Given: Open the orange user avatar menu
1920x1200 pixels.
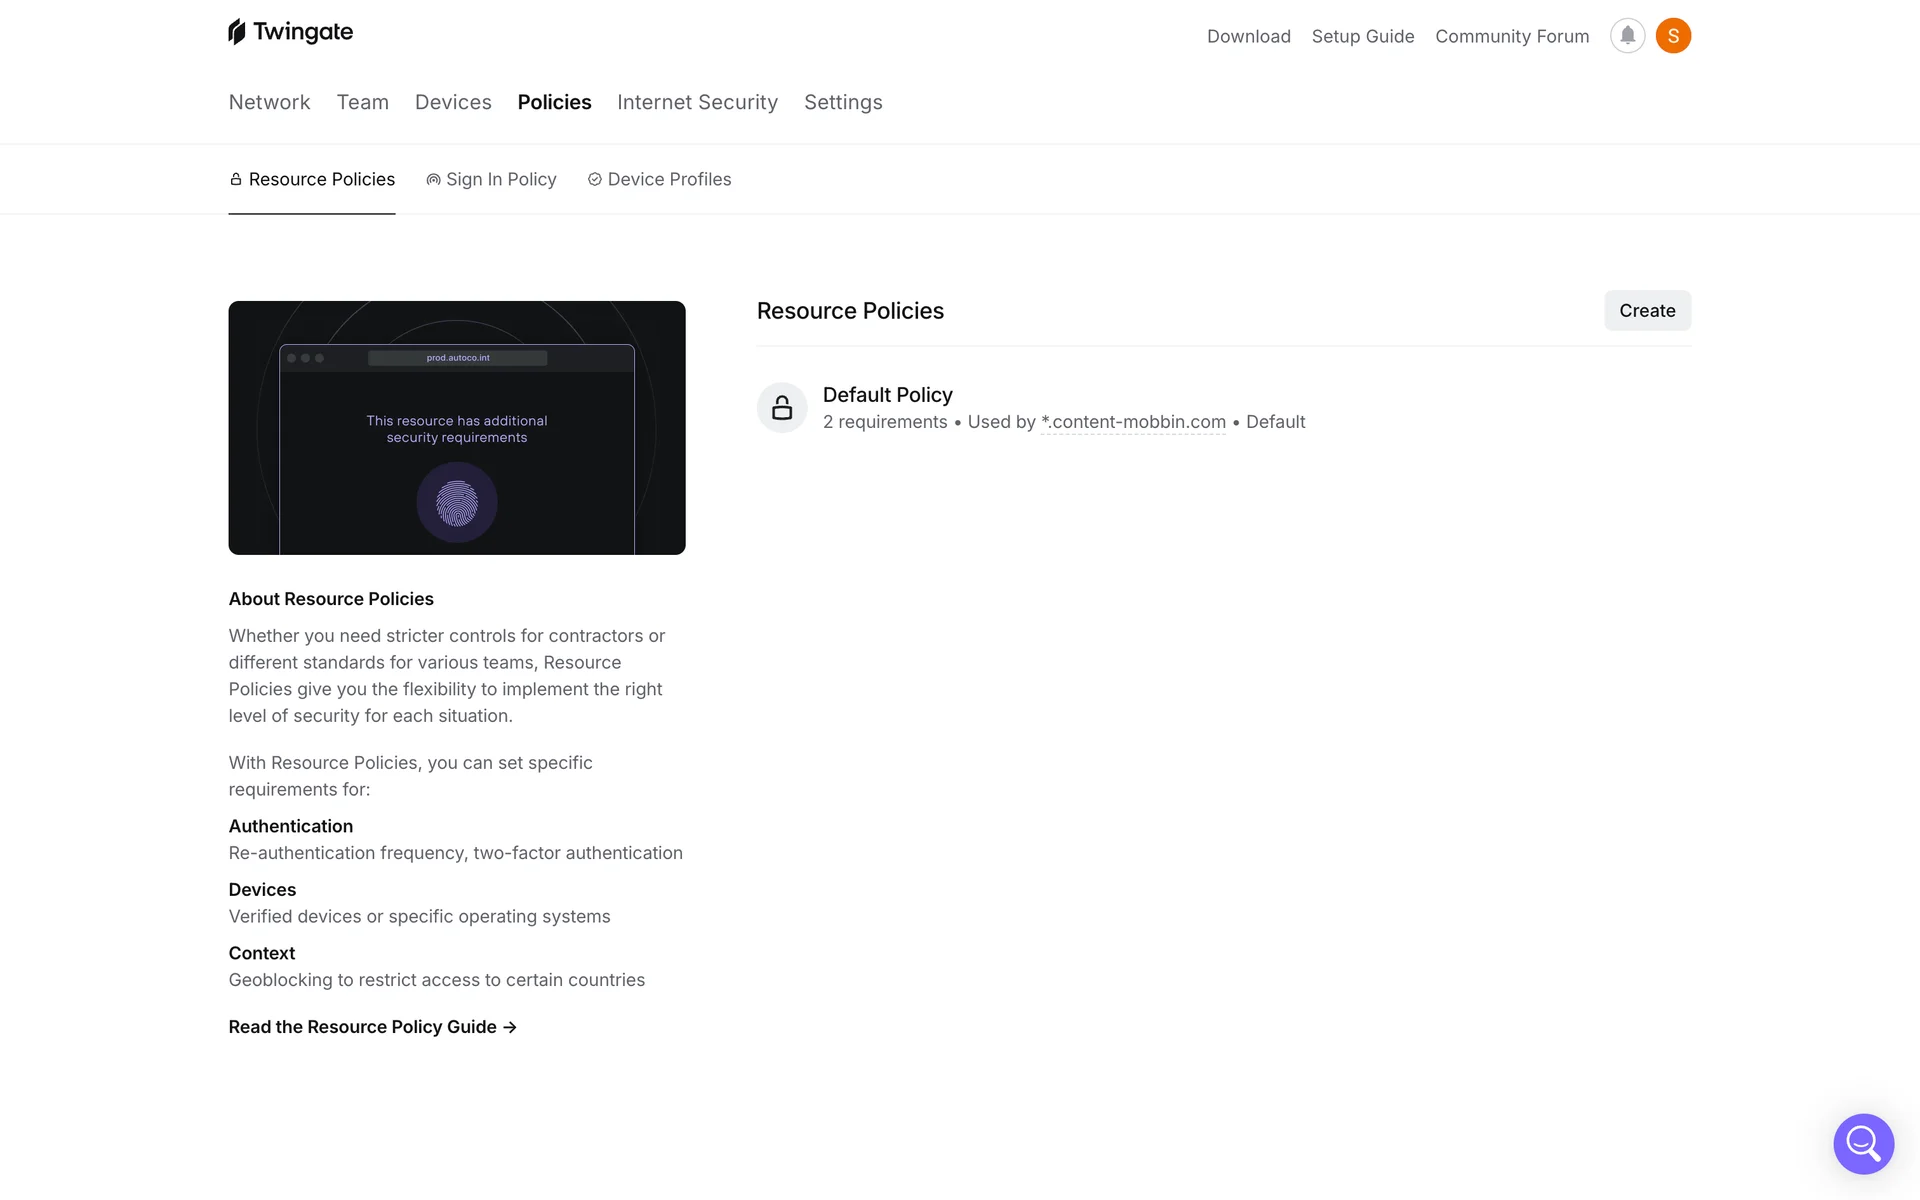Looking at the screenshot, I should (1673, 36).
